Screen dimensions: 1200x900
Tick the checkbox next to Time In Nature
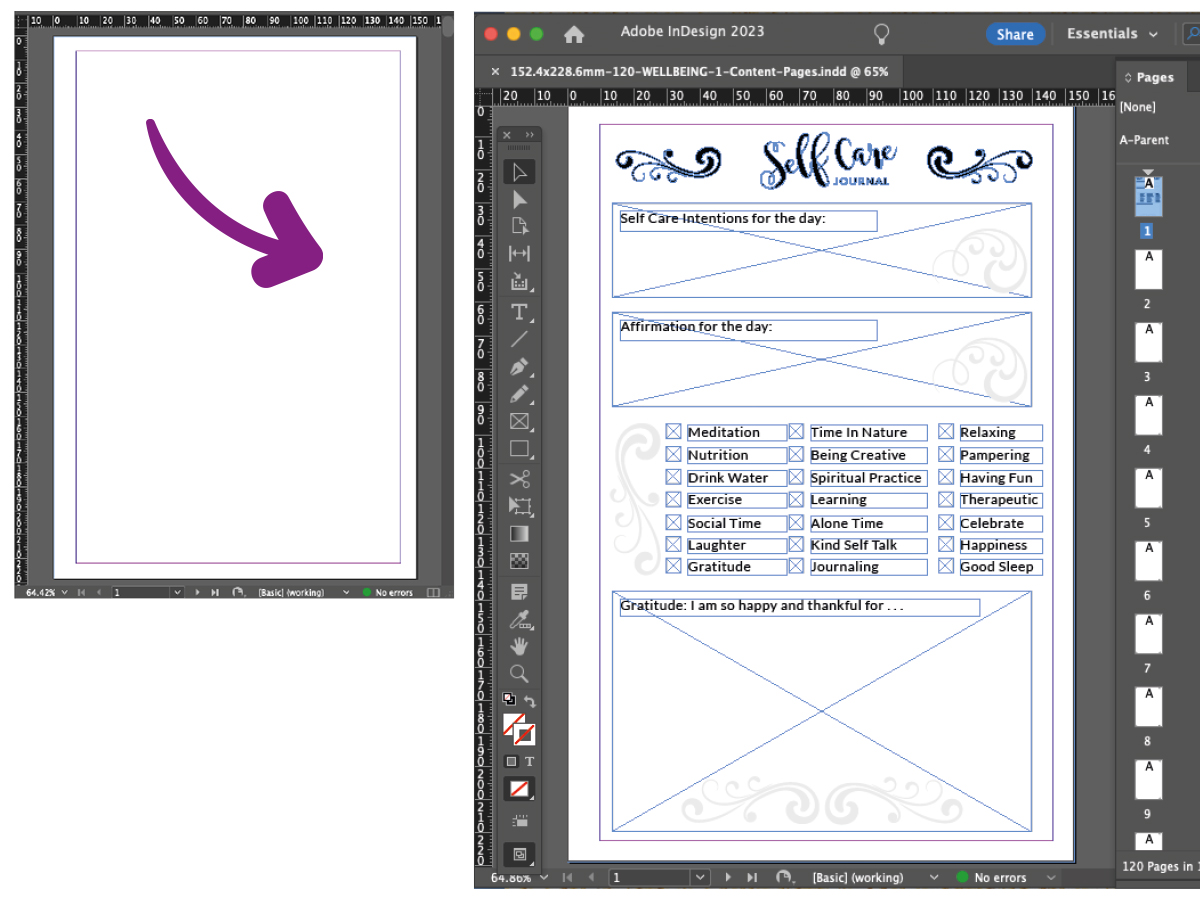796,432
